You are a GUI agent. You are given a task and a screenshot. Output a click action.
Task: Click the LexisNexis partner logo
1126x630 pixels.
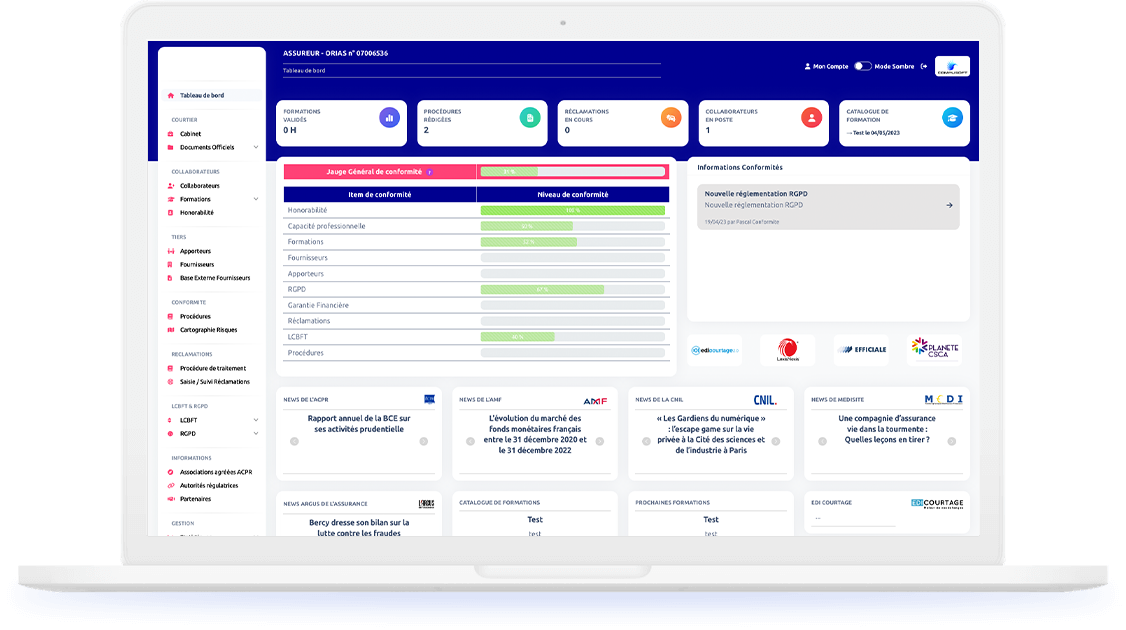(x=788, y=349)
